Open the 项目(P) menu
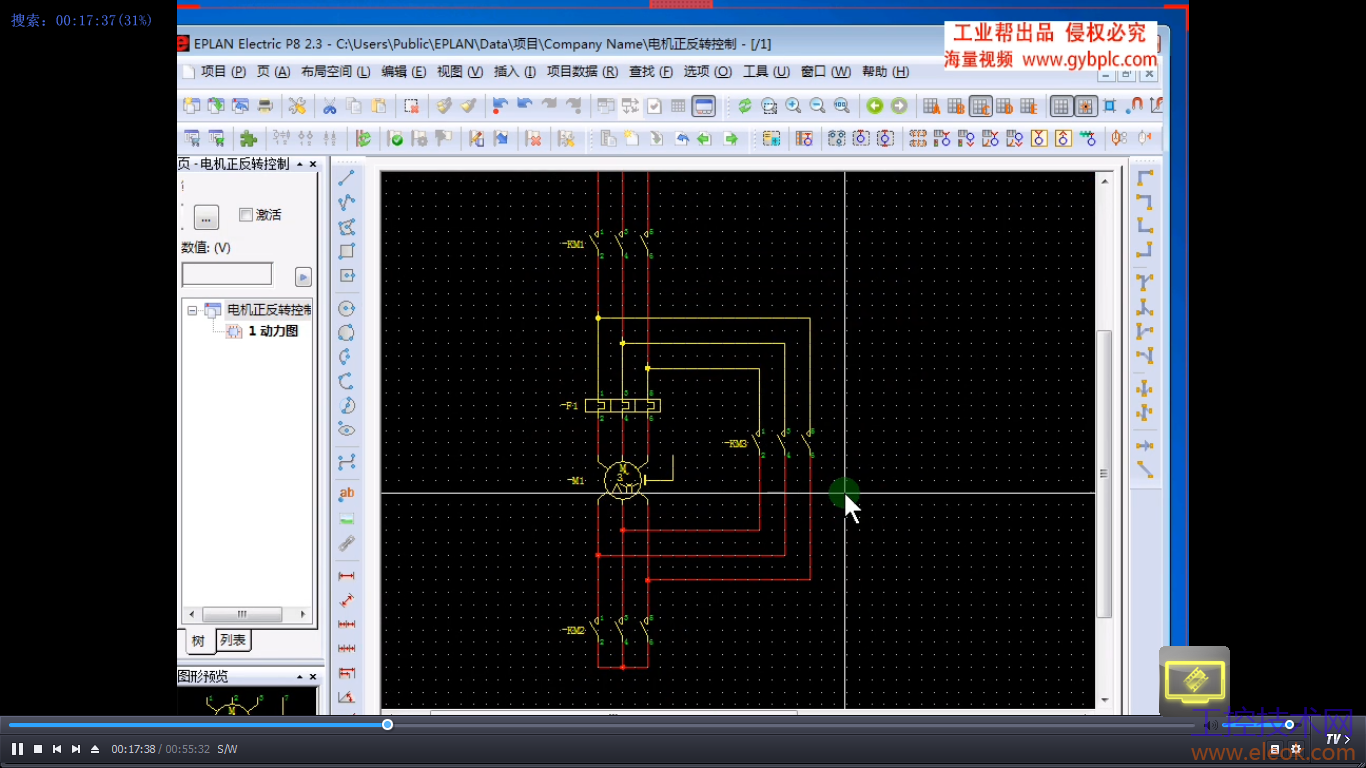 (x=223, y=72)
